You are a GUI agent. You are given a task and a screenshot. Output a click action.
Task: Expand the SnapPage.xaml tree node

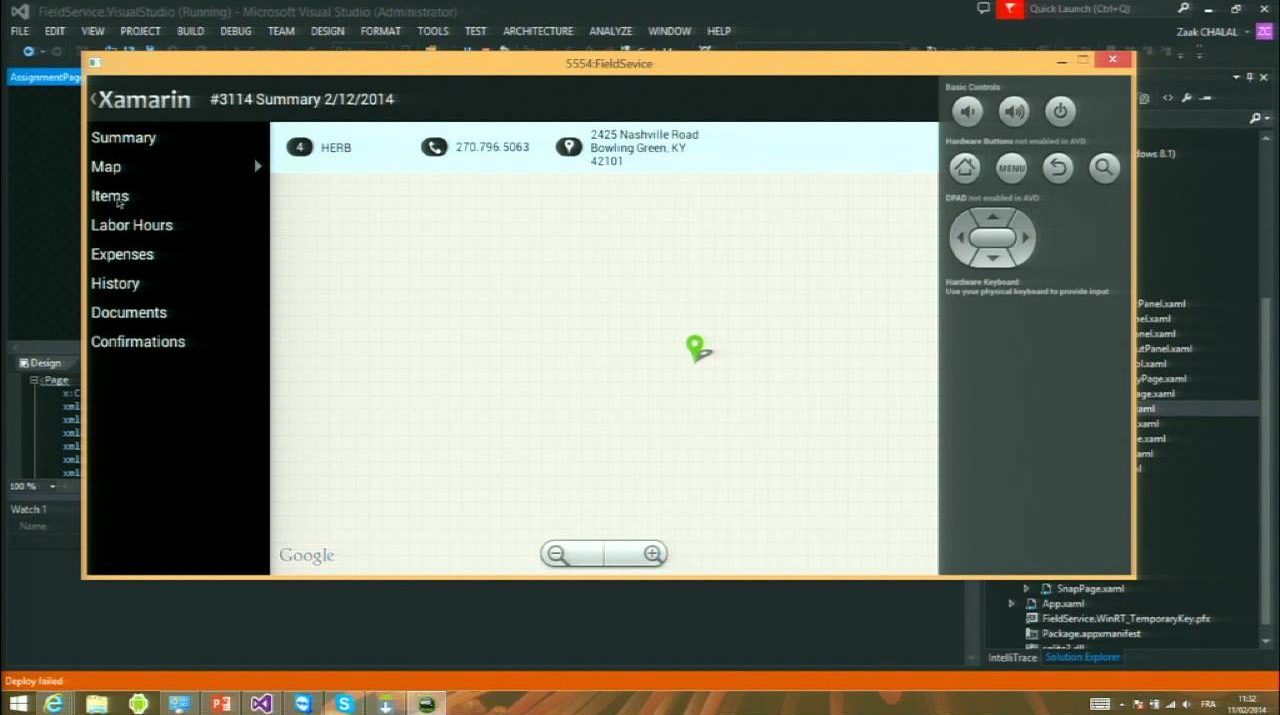1026,589
